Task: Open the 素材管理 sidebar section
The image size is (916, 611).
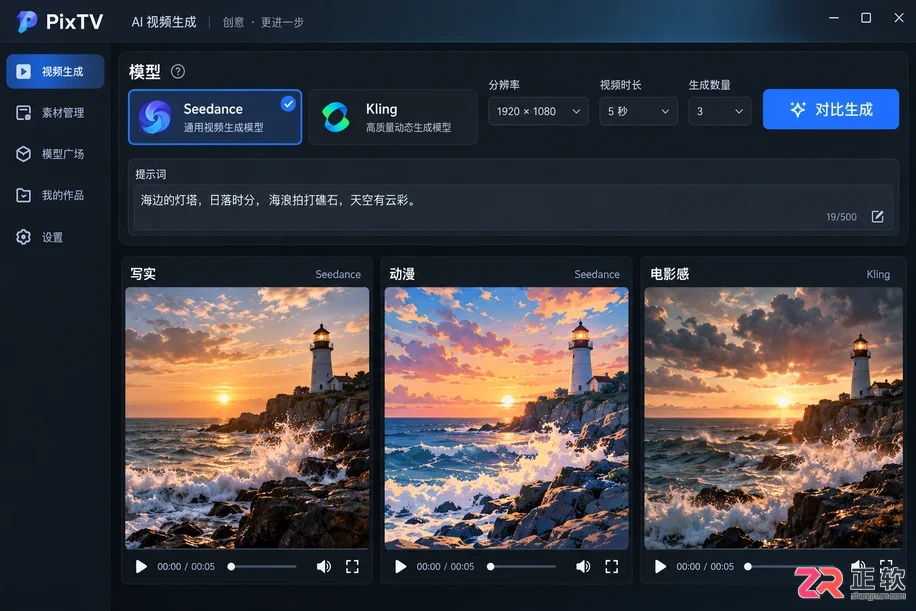Action: click(55, 113)
